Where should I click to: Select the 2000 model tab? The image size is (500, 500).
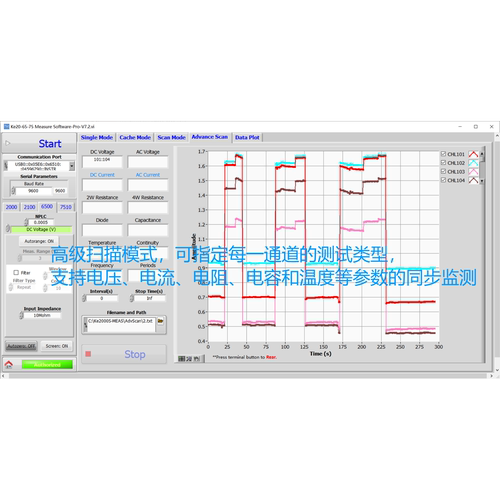[x=11, y=207]
